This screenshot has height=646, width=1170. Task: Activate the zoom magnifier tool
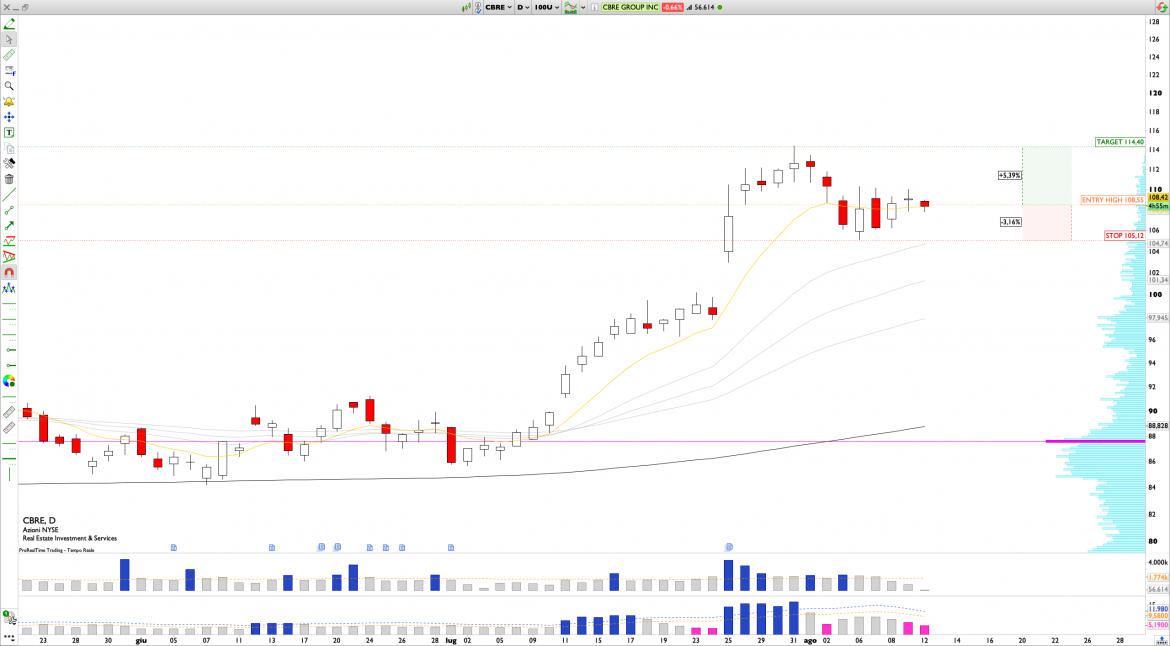[9, 86]
